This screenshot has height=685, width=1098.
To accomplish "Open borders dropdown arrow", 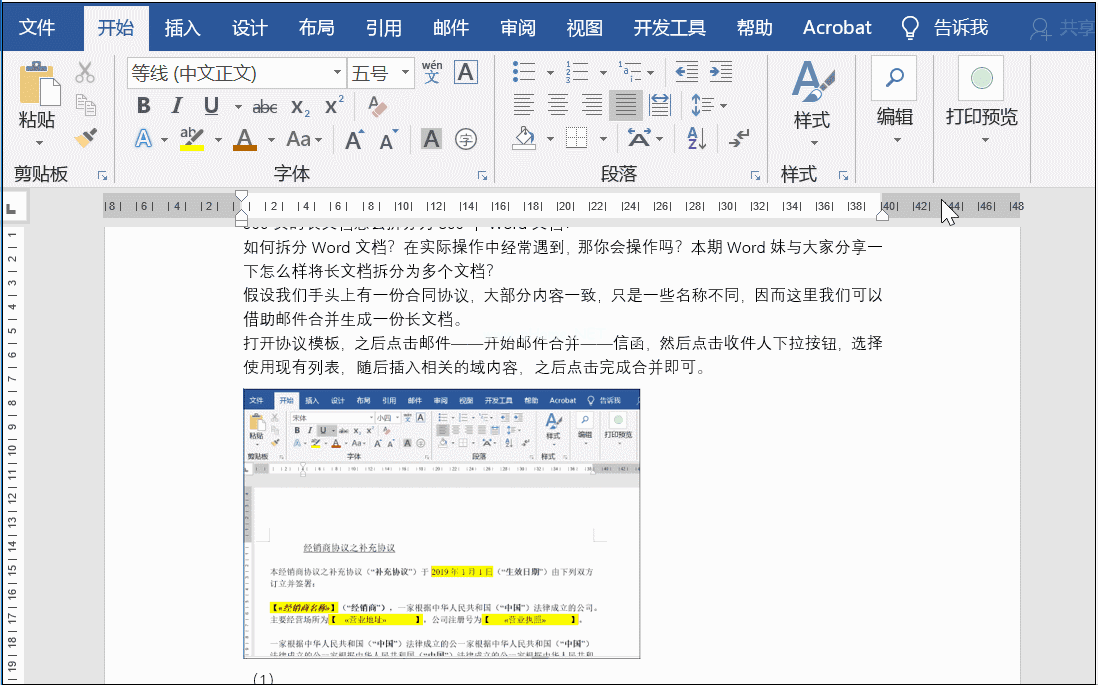I will [x=603, y=139].
